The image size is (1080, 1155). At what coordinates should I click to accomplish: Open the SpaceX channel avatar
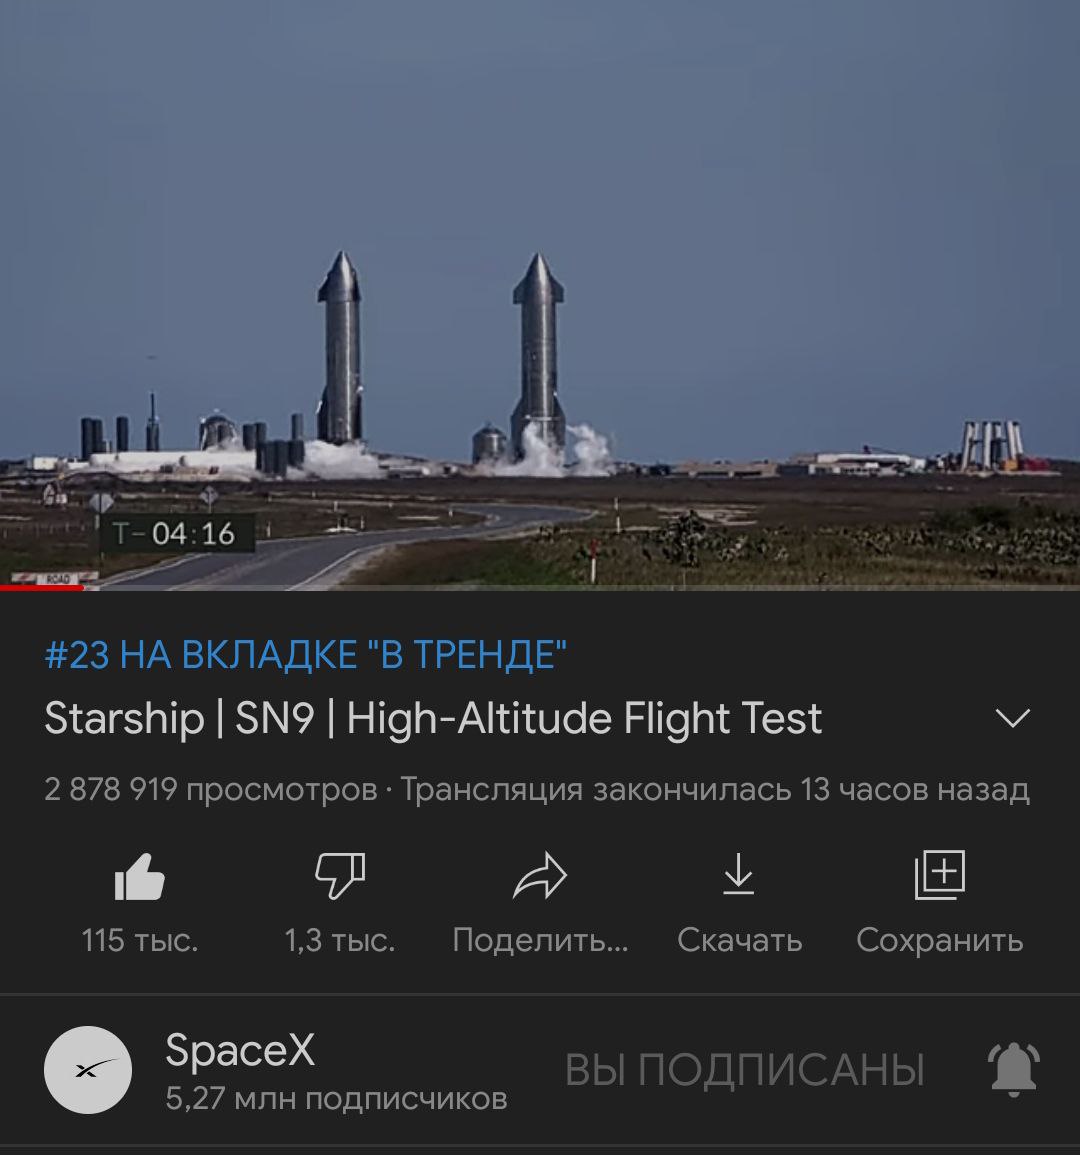(88, 1070)
